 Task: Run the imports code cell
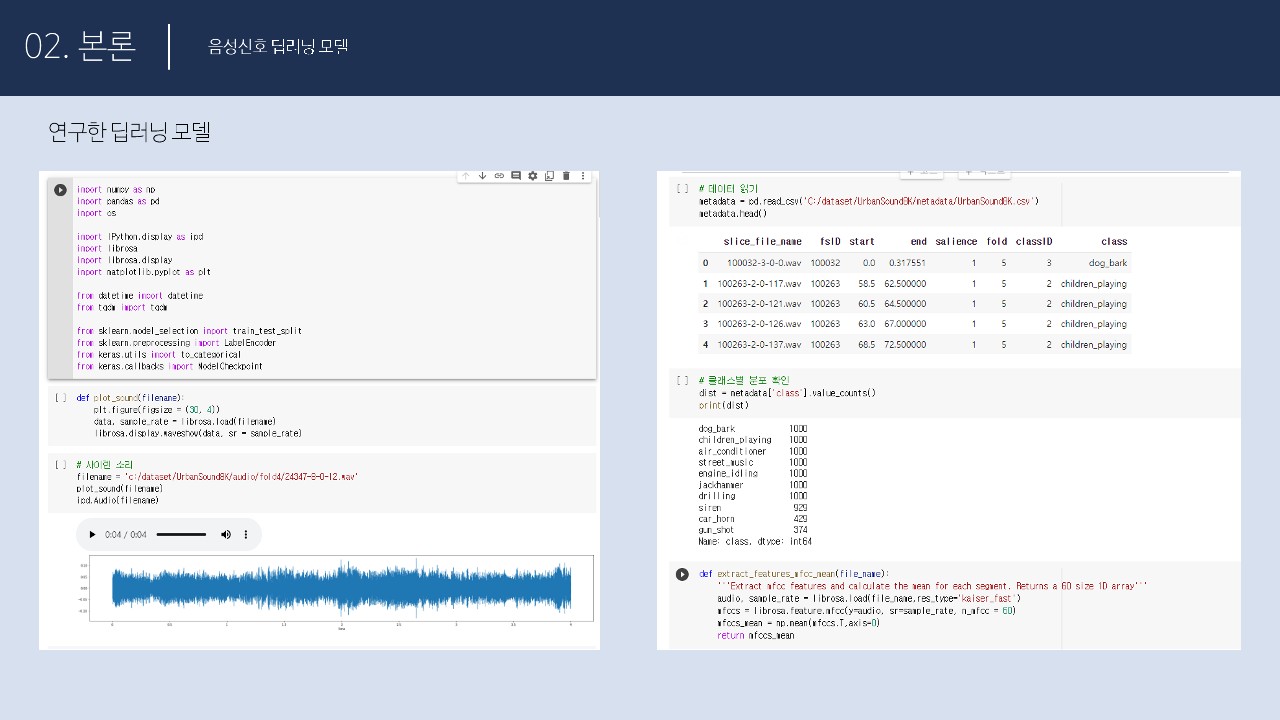coord(60,190)
